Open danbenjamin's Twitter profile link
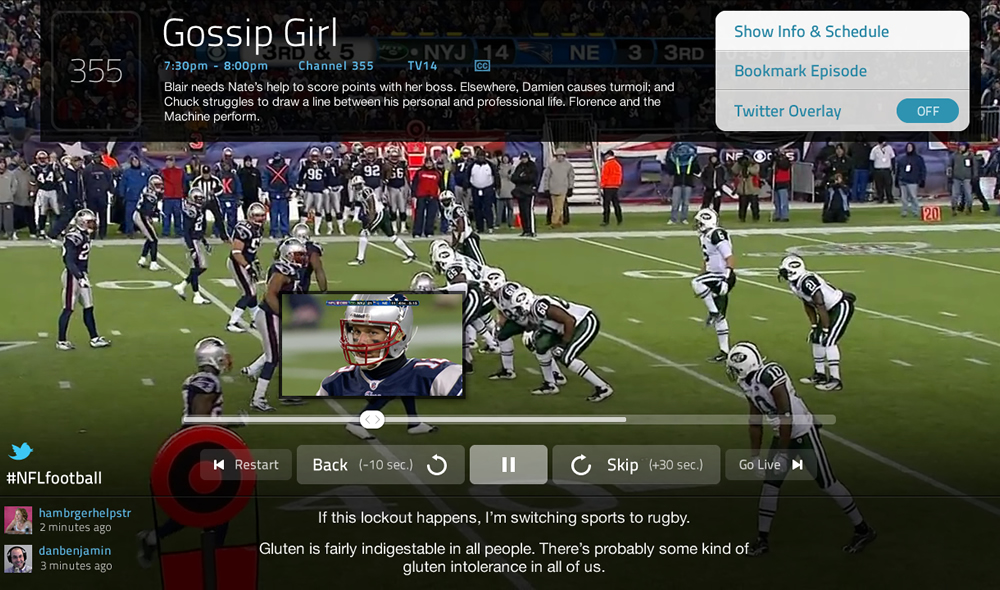Screen dimensions: 1000x590 click(x=75, y=550)
